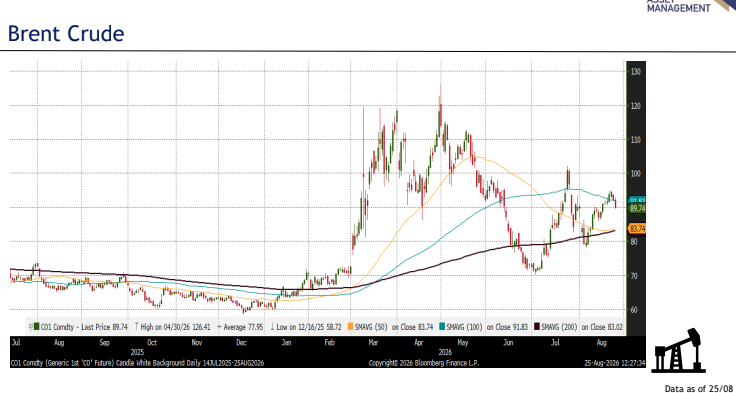The width and height of the screenshot is (736, 393).
Task: Click the 110 price axis label
Action: [636, 139]
